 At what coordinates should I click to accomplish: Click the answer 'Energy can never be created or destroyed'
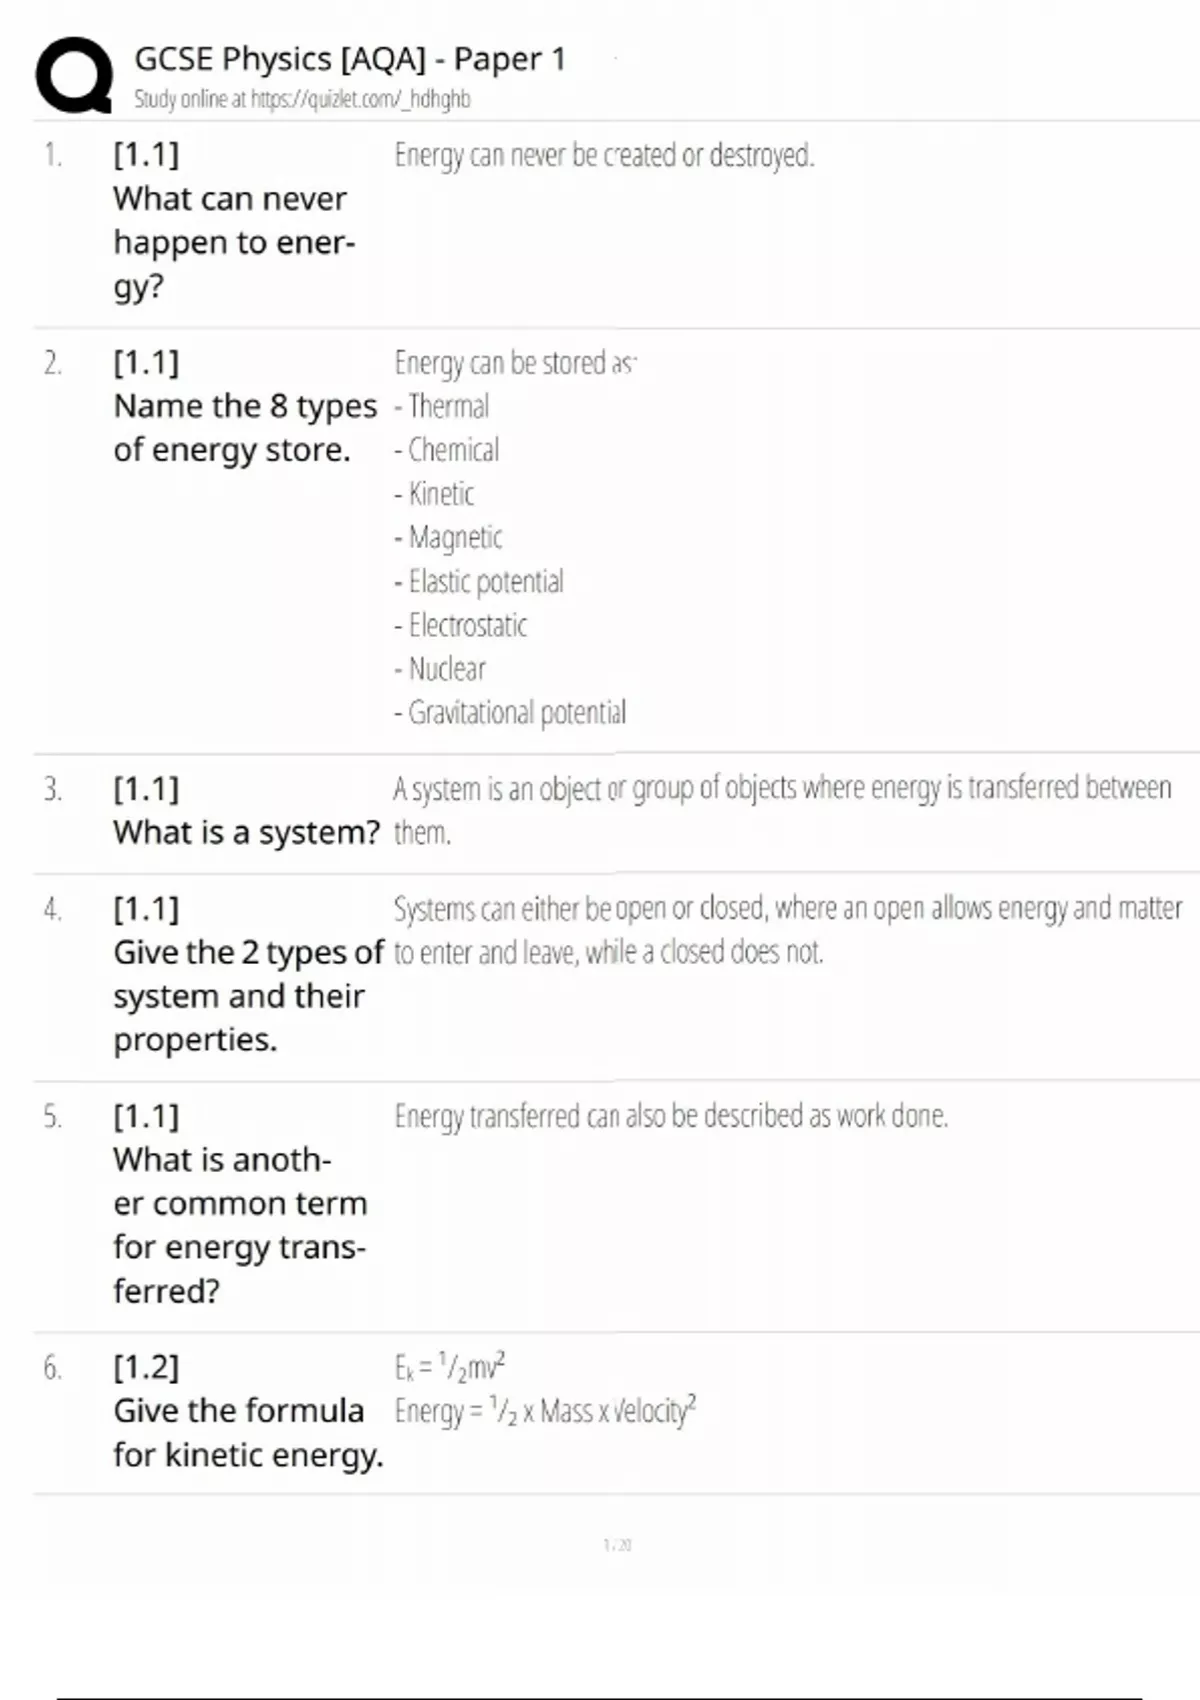pyautogui.click(x=604, y=156)
